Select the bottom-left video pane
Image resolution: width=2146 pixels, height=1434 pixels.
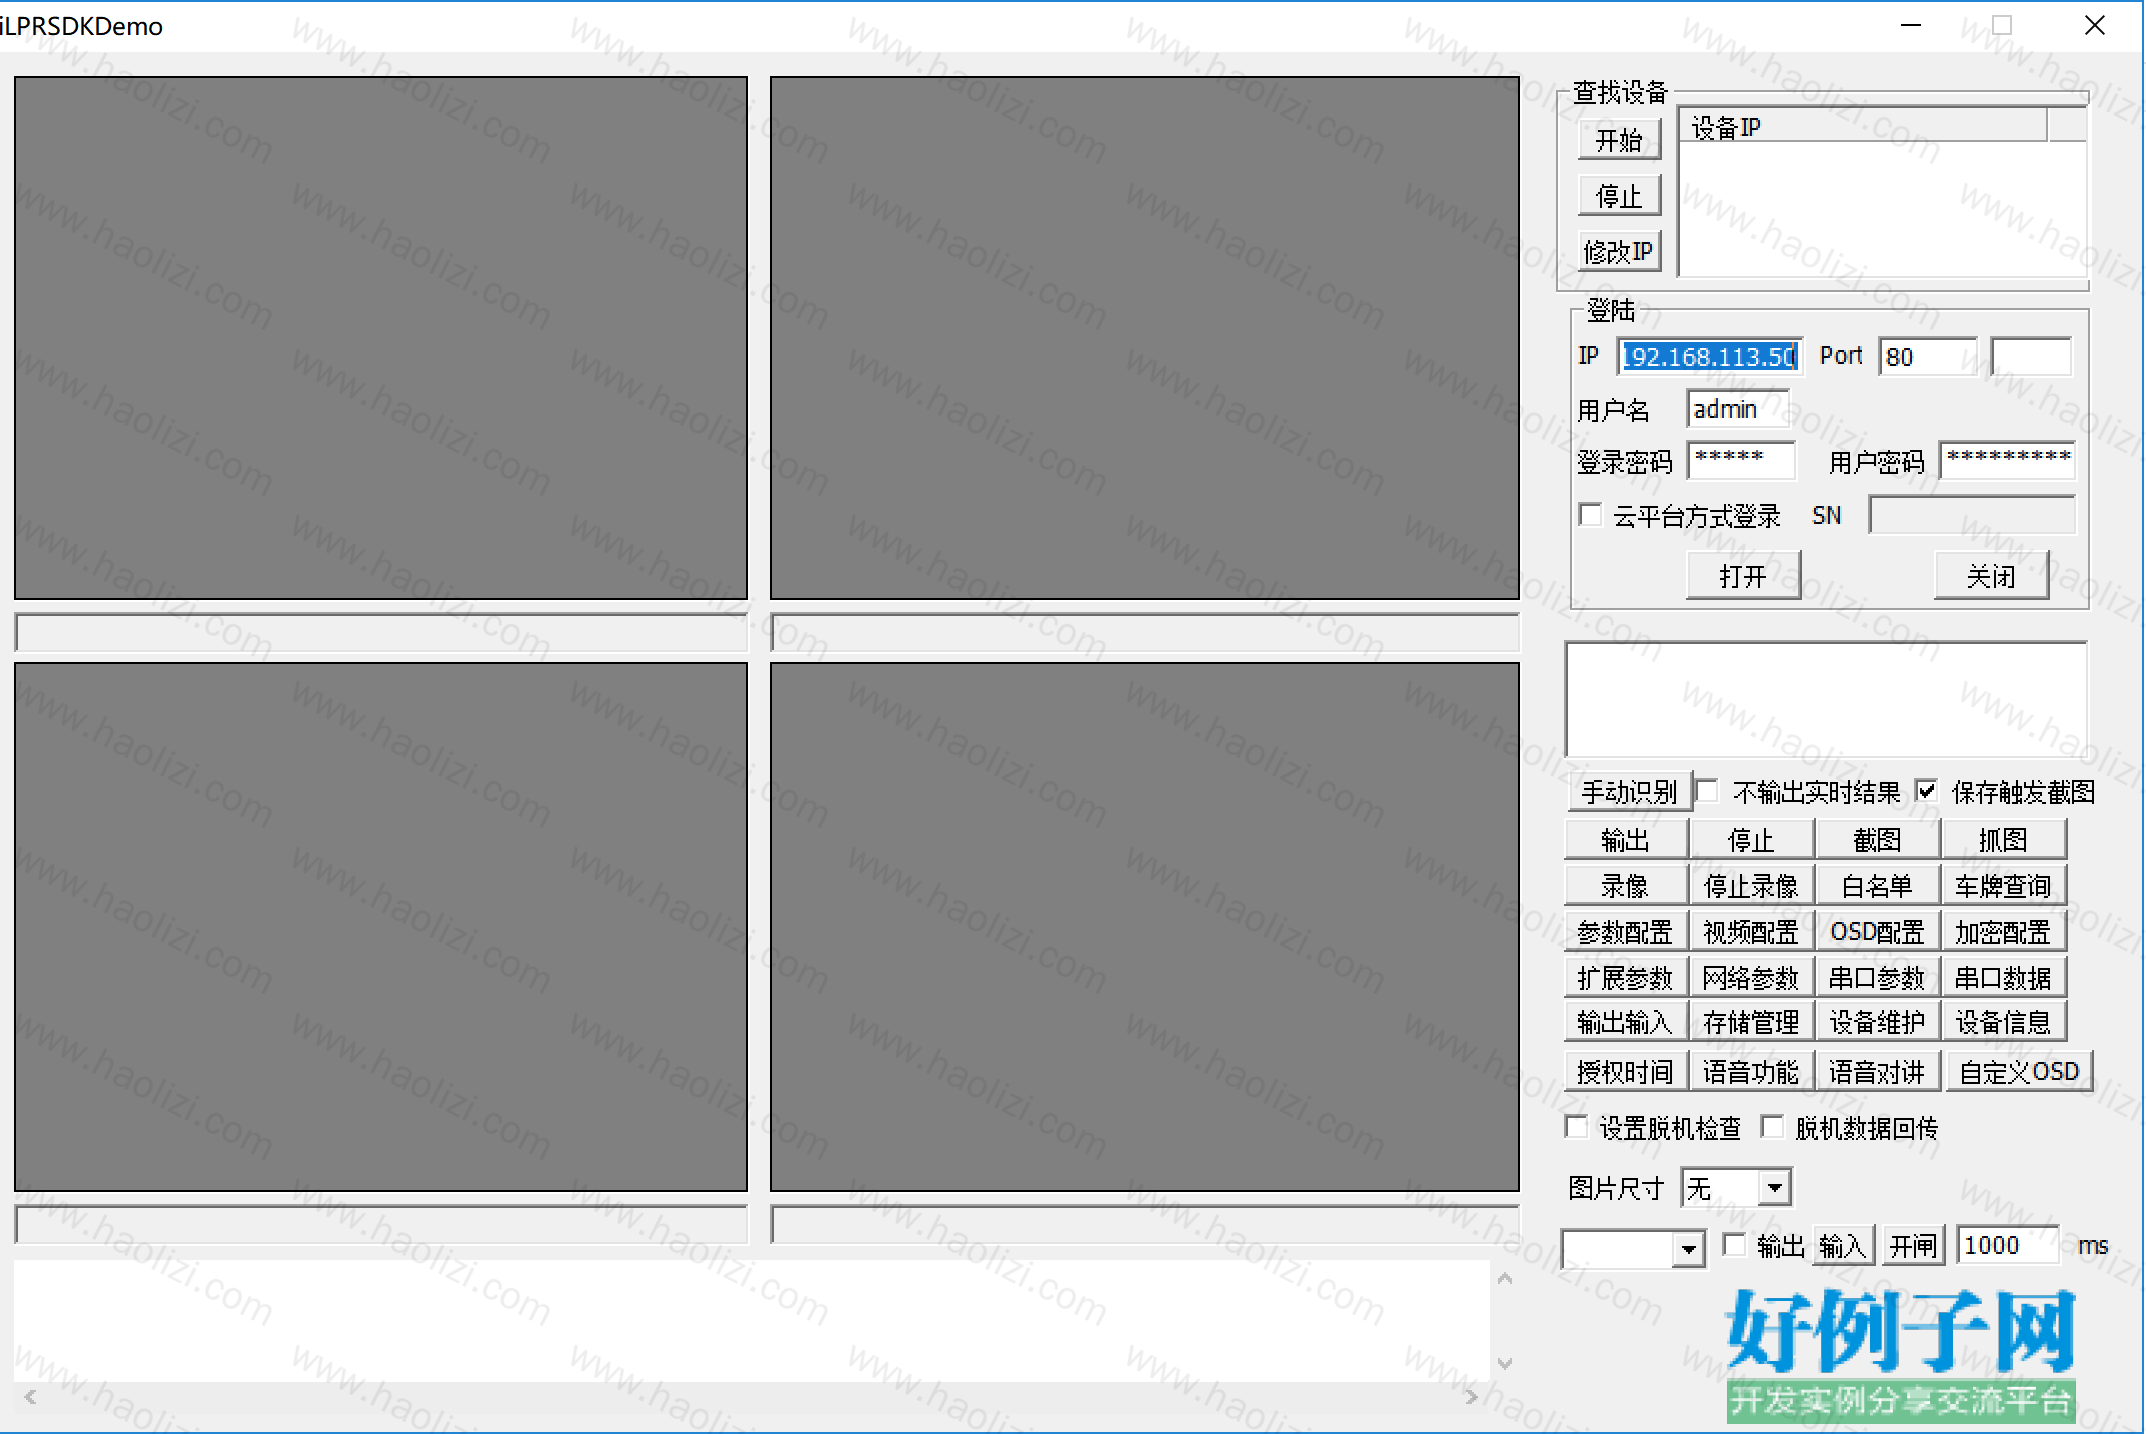pyautogui.click(x=381, y=927)
